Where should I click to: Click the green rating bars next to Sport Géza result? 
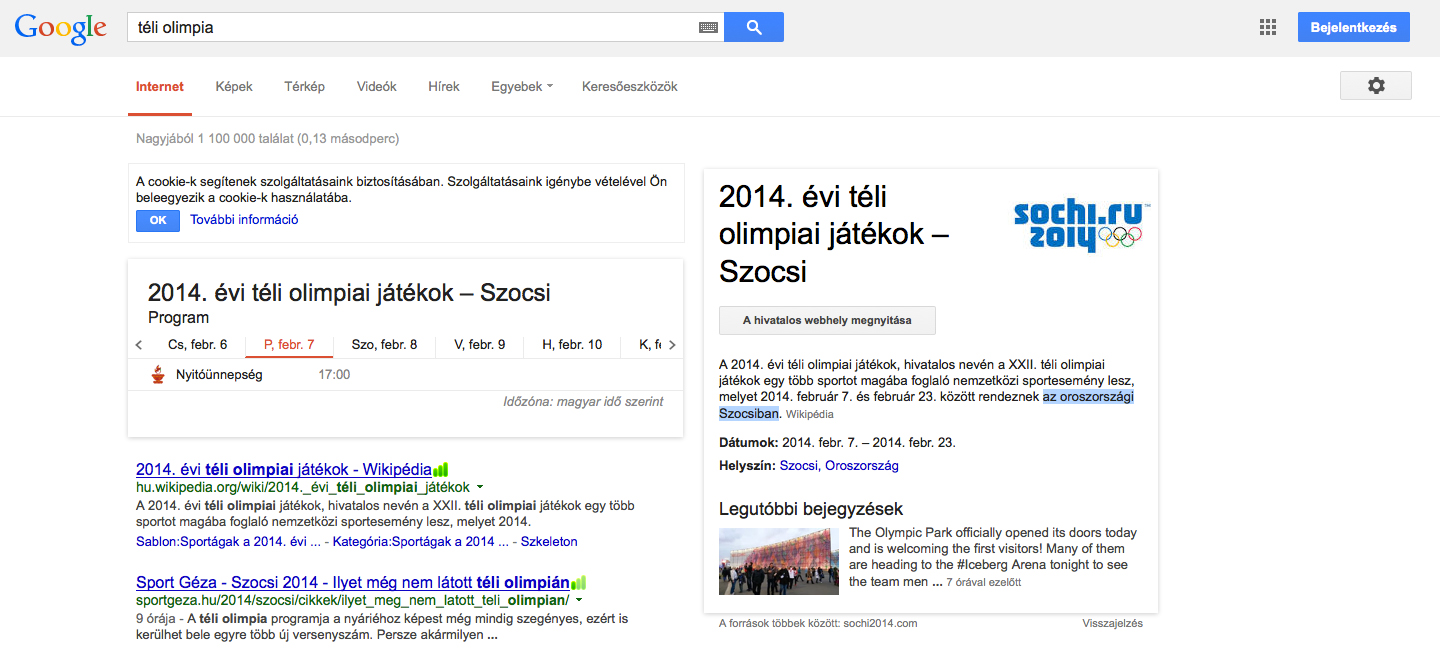578,582
